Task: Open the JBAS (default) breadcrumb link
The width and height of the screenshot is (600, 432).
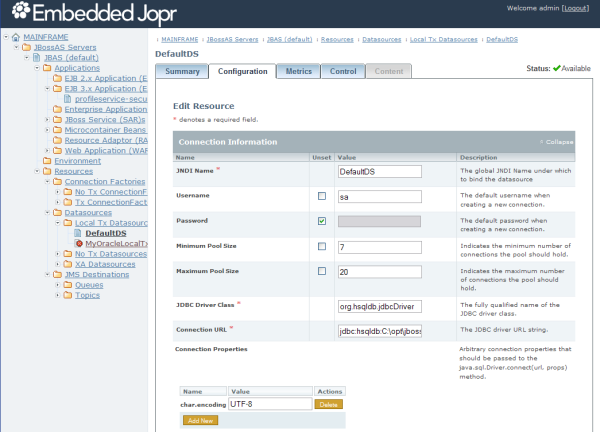Action: click(x=290, y=39)
